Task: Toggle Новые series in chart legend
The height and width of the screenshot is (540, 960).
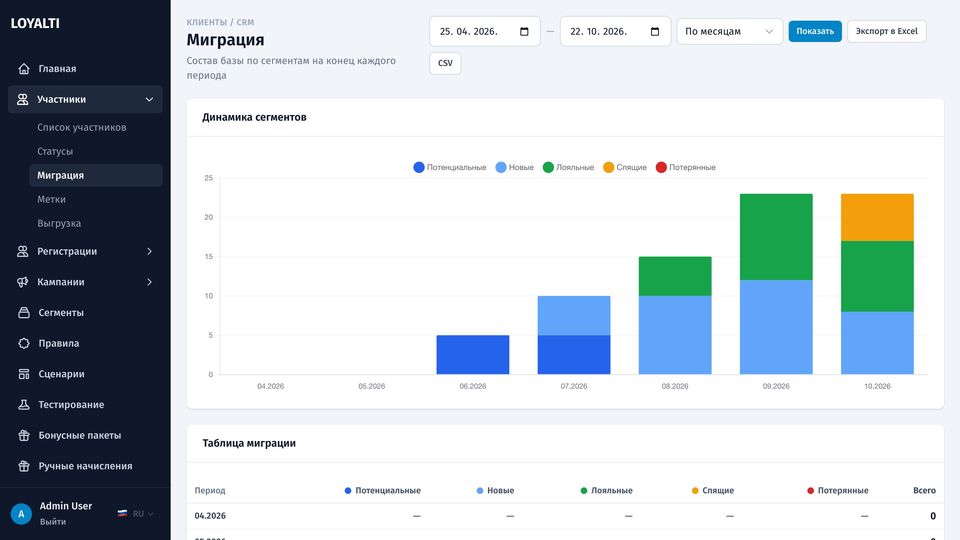Action: [514, 167]
